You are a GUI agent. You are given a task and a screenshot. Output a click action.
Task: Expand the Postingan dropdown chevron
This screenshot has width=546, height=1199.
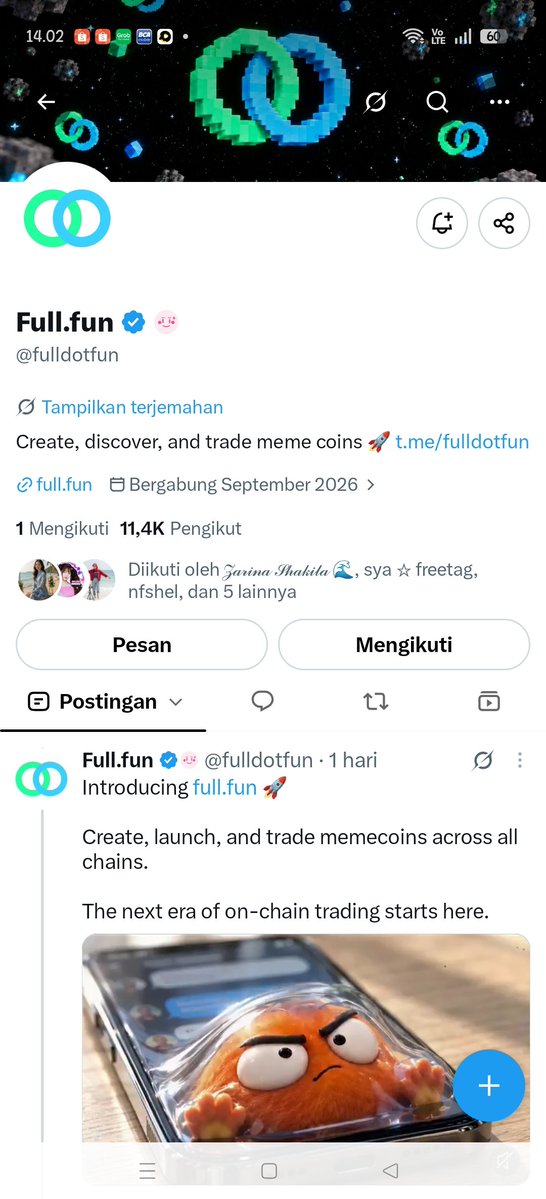point(175,702)
